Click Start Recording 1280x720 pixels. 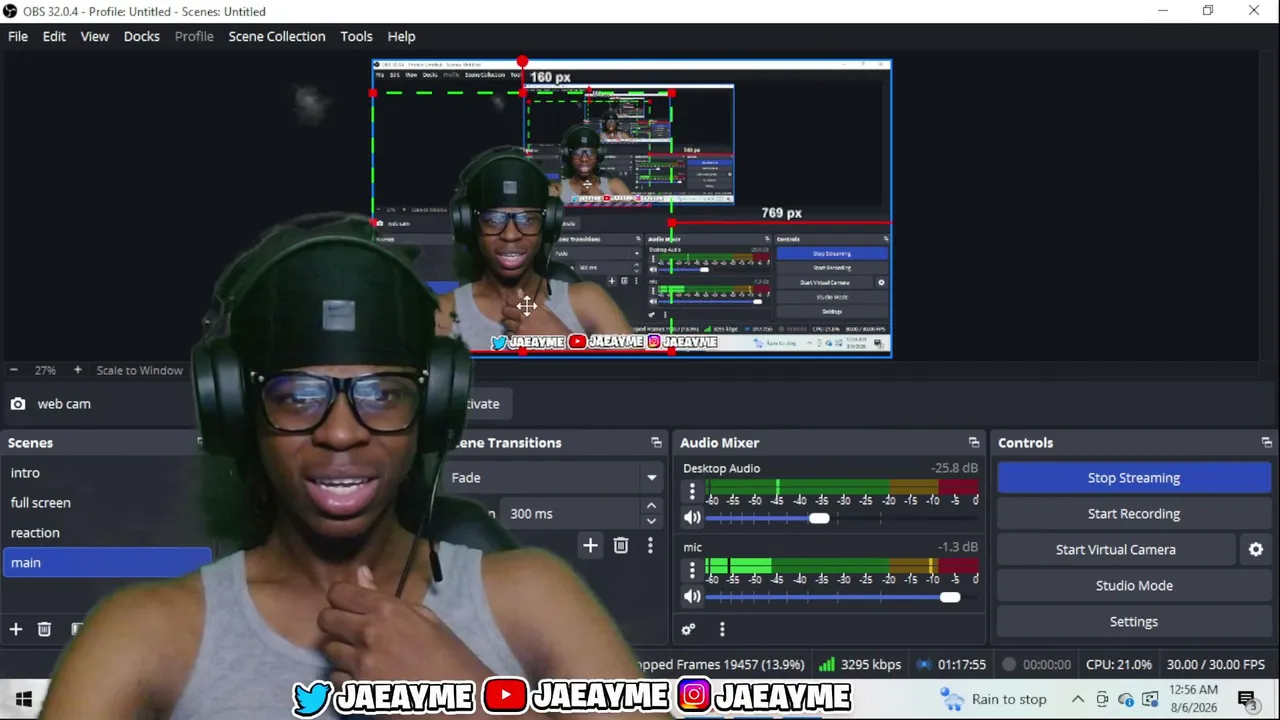tap(1134, 513)
